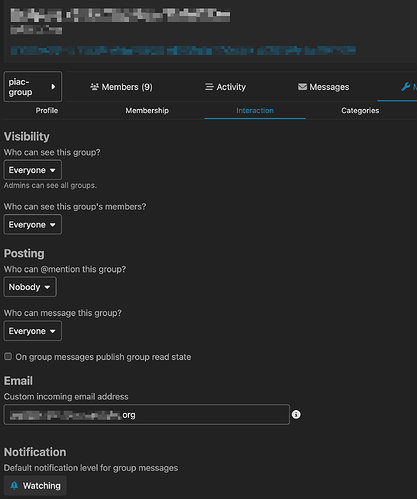Image resolution: width=417 pixels, height=499 pixels.
Task: Open the blurred blue link in header
Action: tap(183, 51)
